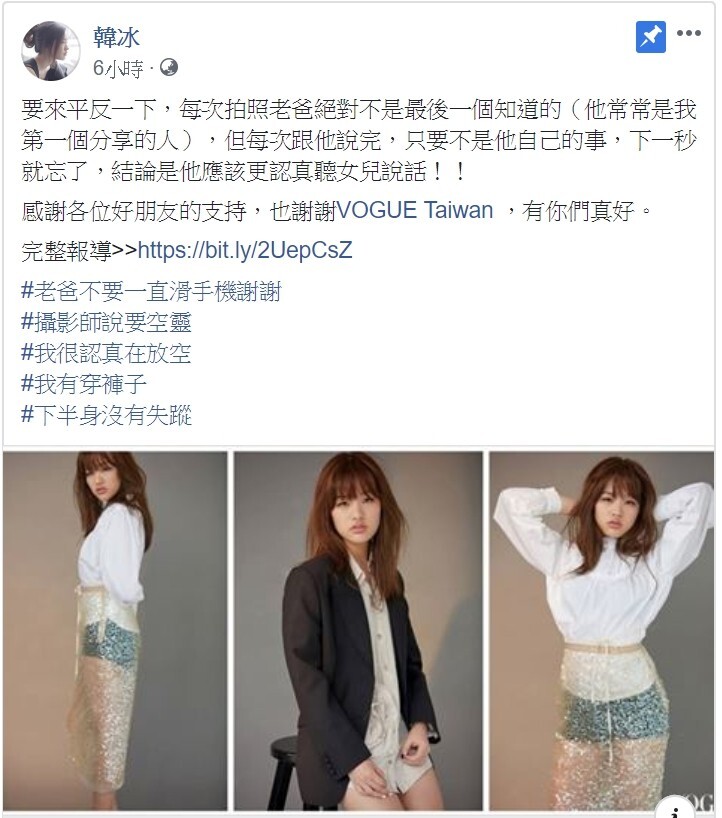Click the blue pinned post icon
This screenshot has height=818, width=722.
[651, 37]
